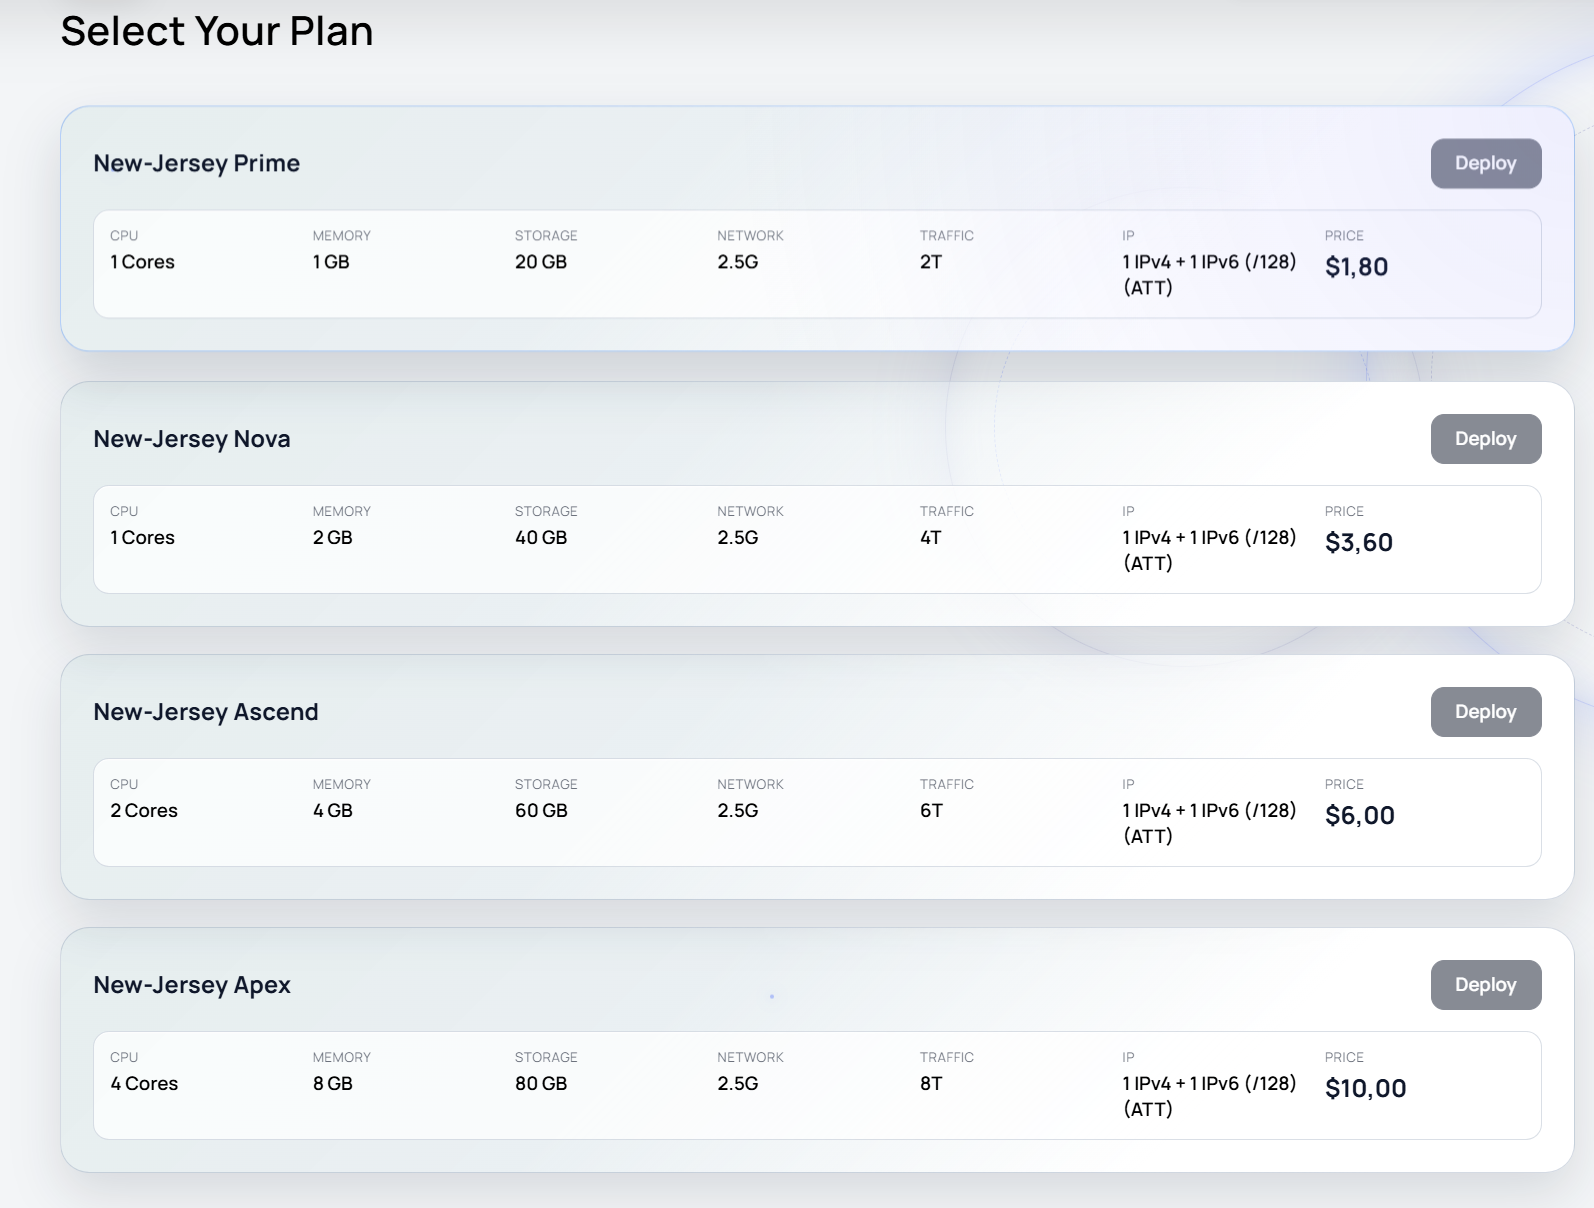Deploy the New-Jersey Ascend plan

[x=1485, y=712]
